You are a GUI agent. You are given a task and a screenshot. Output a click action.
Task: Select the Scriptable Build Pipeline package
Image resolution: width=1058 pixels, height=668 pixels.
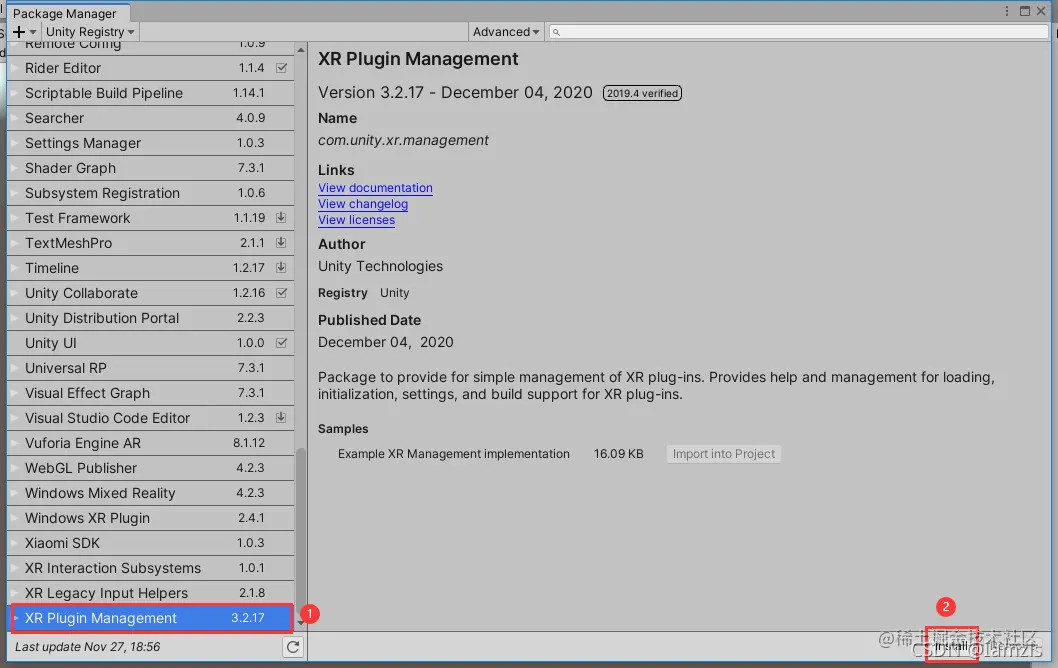click(x=150, y=92)
